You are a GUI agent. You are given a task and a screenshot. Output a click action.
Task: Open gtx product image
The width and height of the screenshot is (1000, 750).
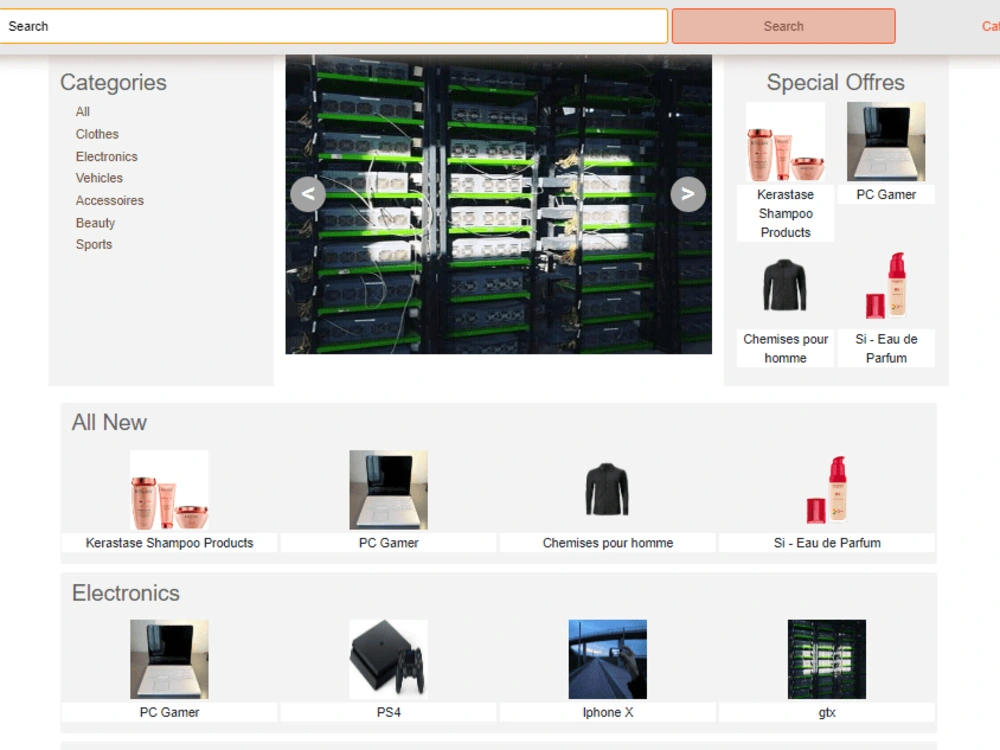coord(827,659)
